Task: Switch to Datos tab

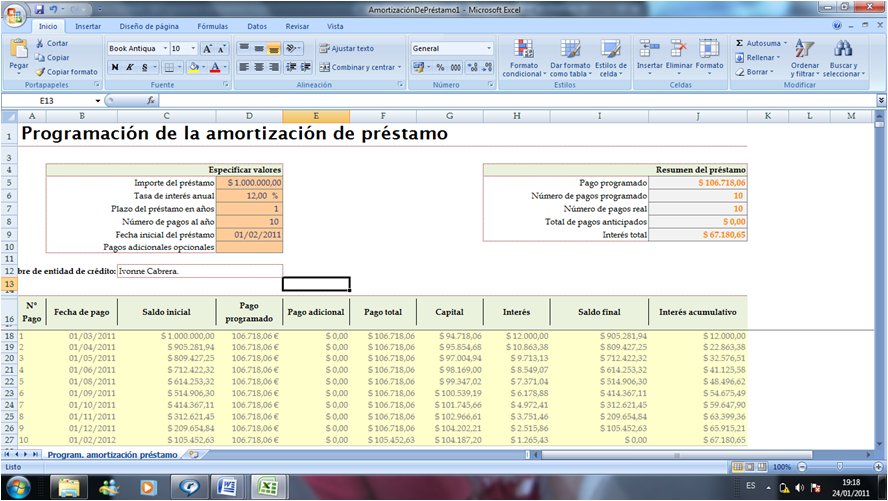Action: (x=257, y=26)
